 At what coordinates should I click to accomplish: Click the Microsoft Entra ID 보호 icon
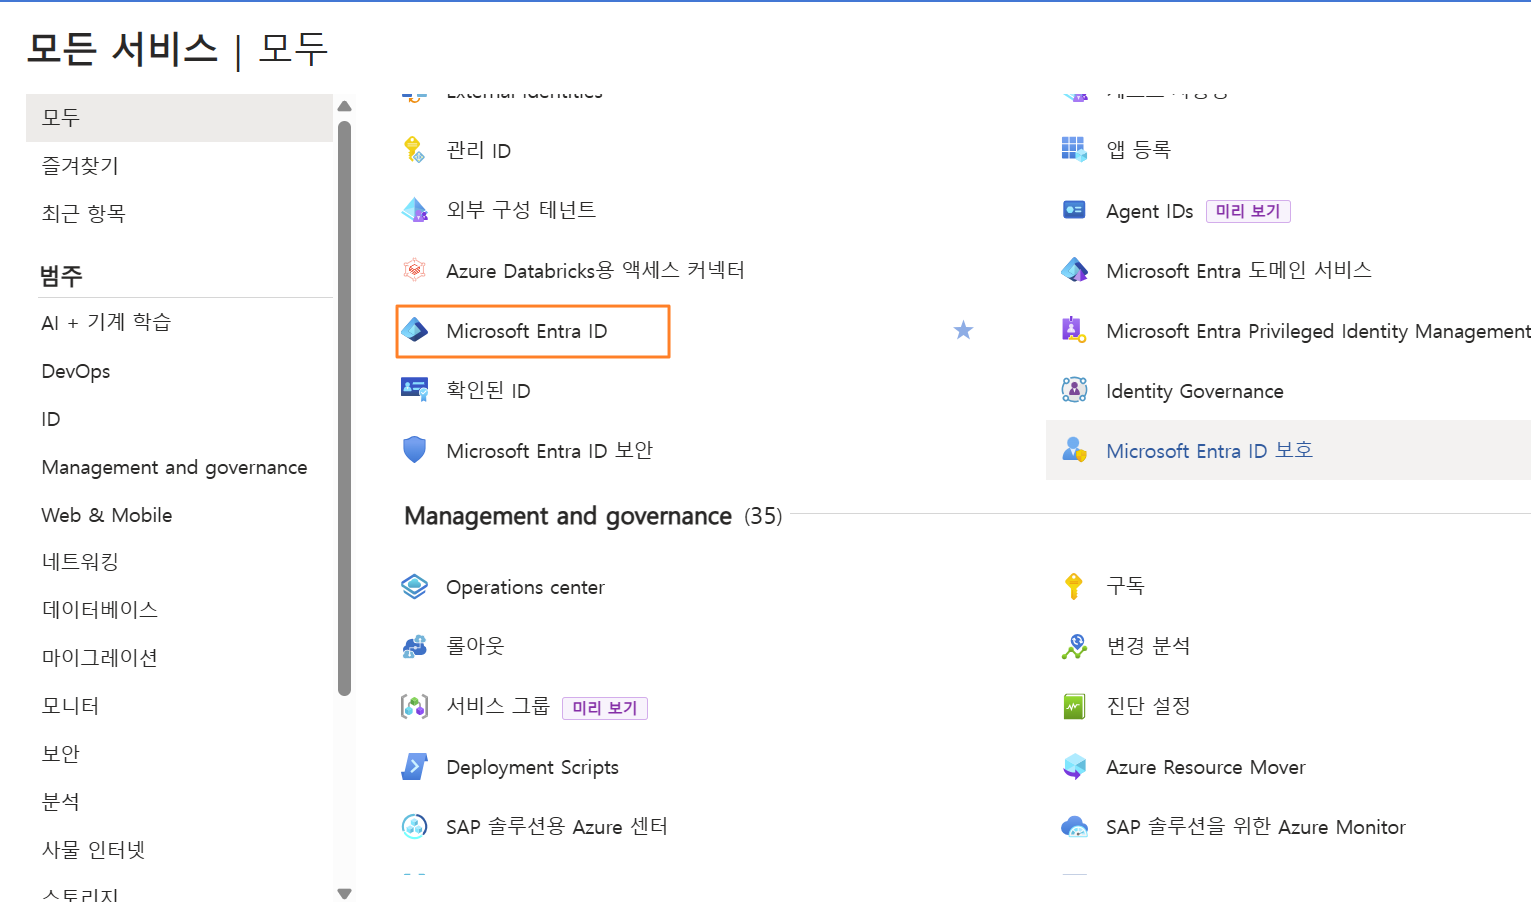(1074, 450)
